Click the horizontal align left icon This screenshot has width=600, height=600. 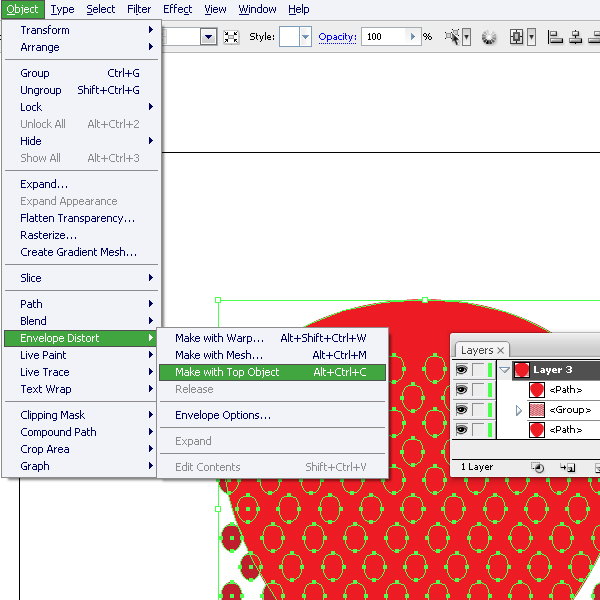[555, 37]
